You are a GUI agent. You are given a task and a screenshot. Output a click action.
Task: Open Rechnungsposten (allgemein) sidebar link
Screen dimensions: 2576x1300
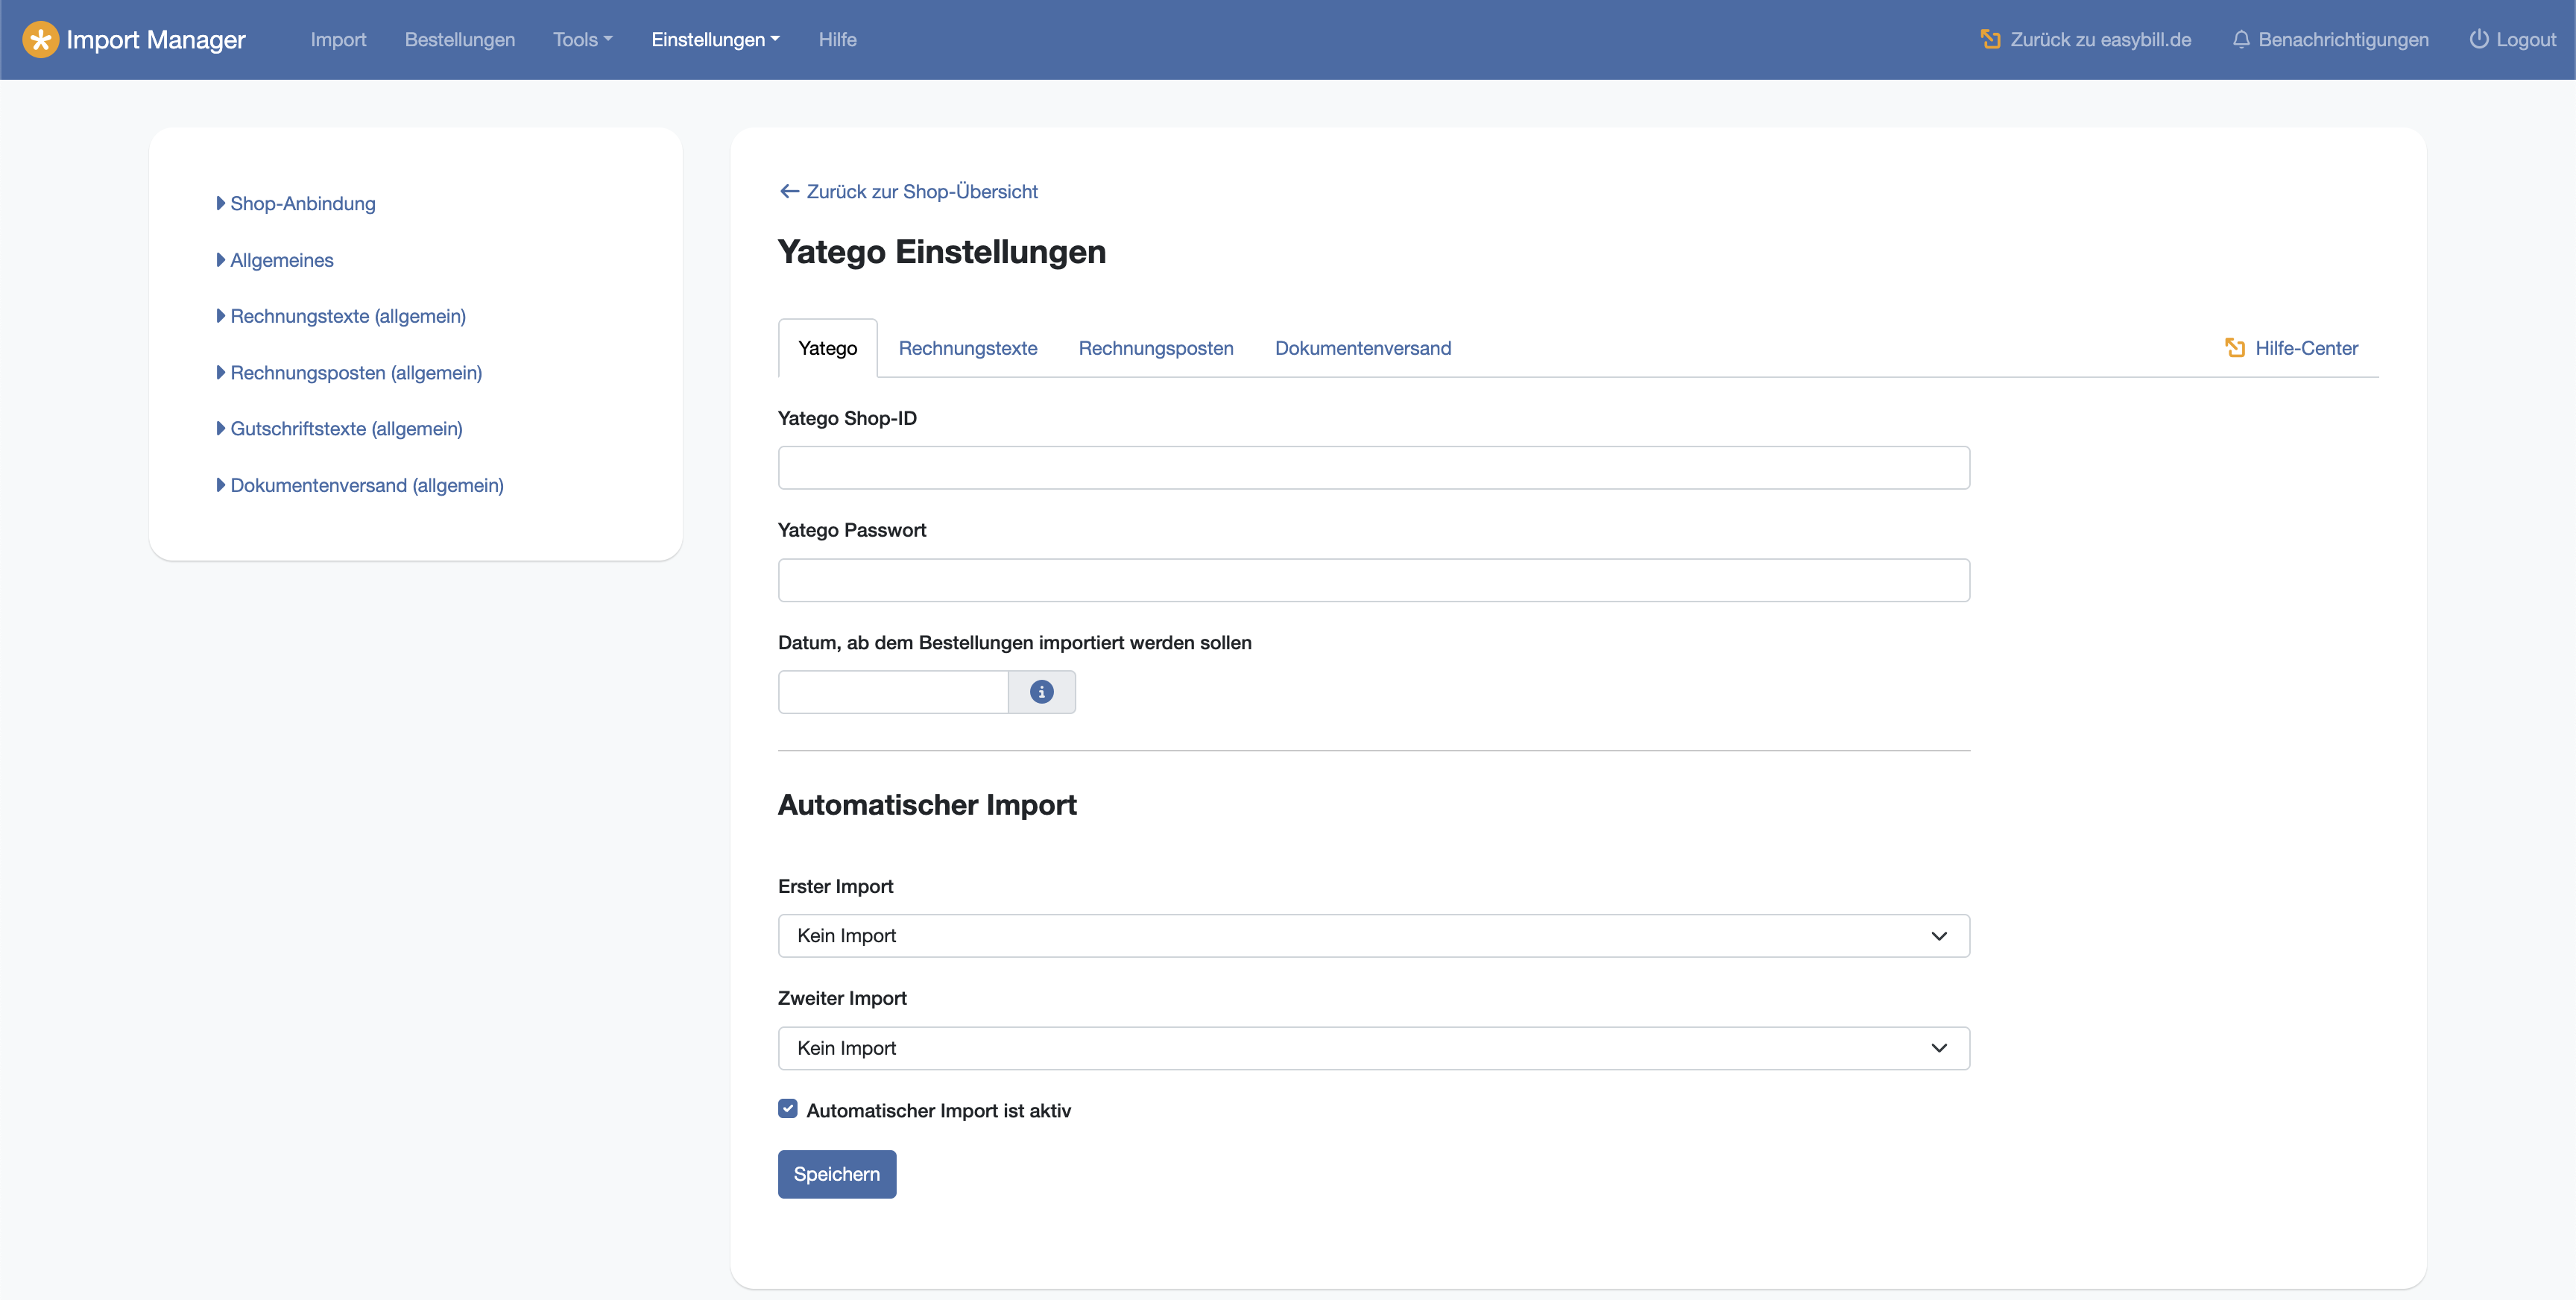tap(356, 373)
